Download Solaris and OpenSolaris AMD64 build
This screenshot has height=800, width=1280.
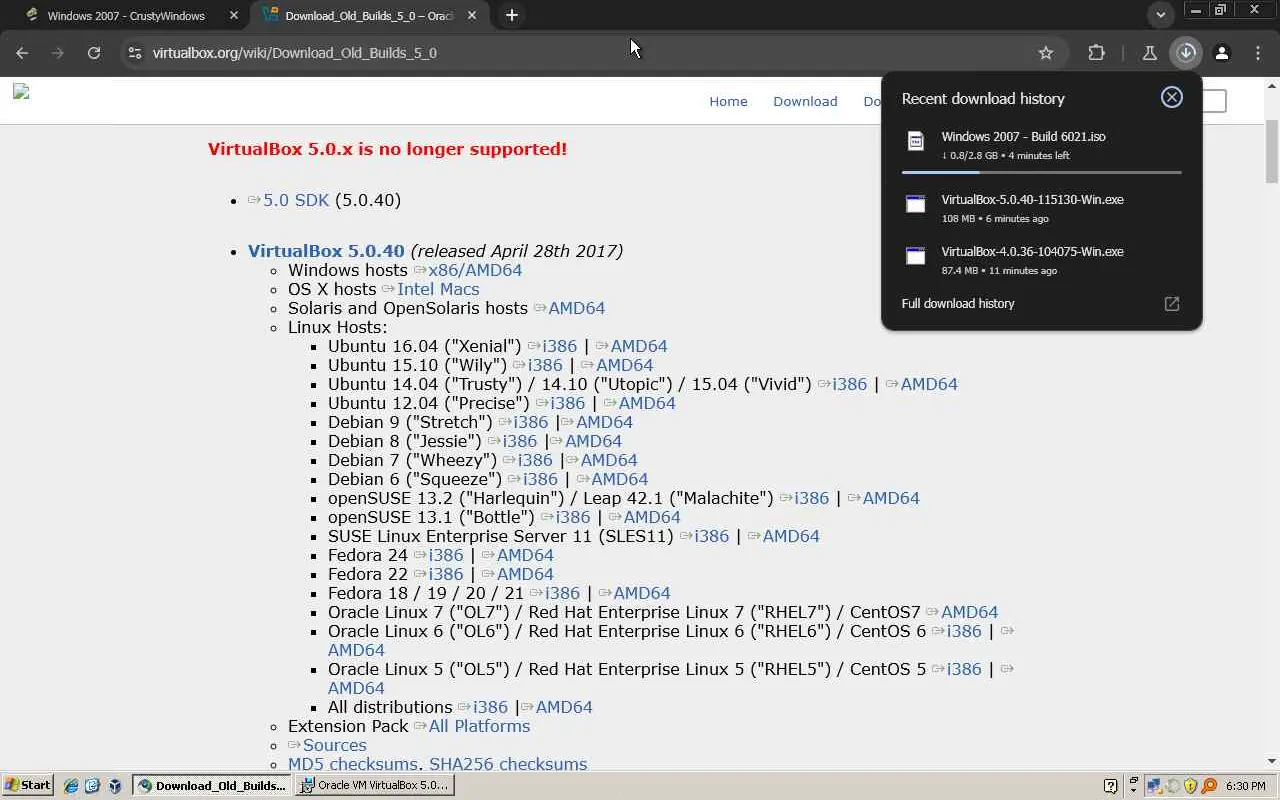click(576, 308)
